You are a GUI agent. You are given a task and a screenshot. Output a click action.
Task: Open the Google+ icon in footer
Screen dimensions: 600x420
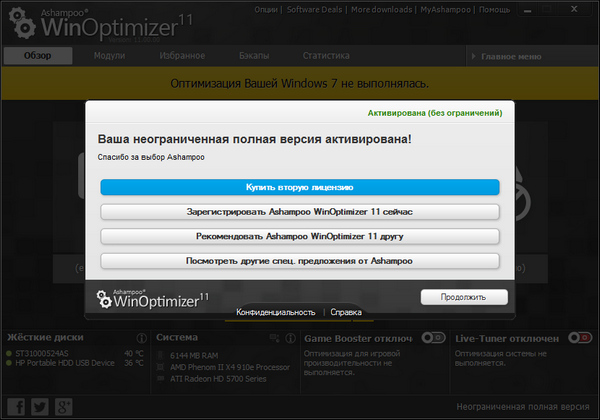pos(64,406)
